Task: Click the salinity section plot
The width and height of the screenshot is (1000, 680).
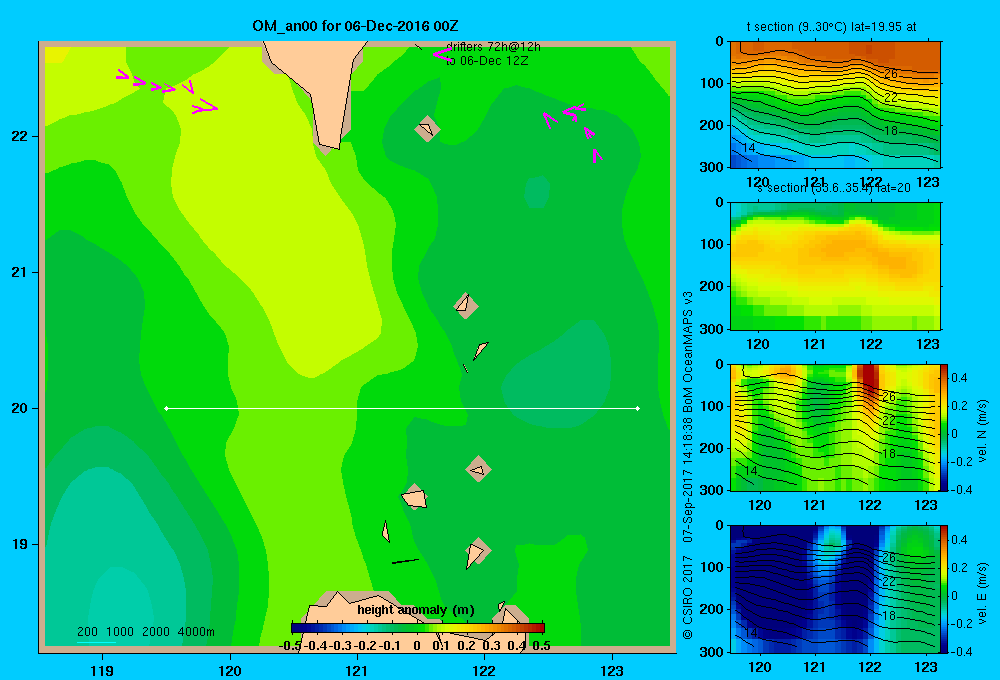Action: [x=835, y=266]
